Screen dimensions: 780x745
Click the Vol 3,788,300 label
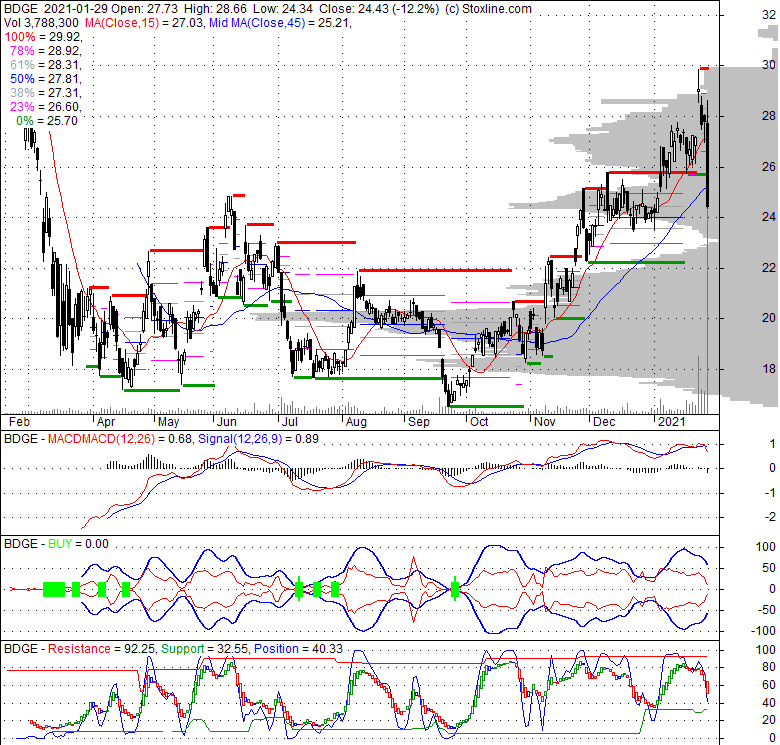tap(41, 23)
